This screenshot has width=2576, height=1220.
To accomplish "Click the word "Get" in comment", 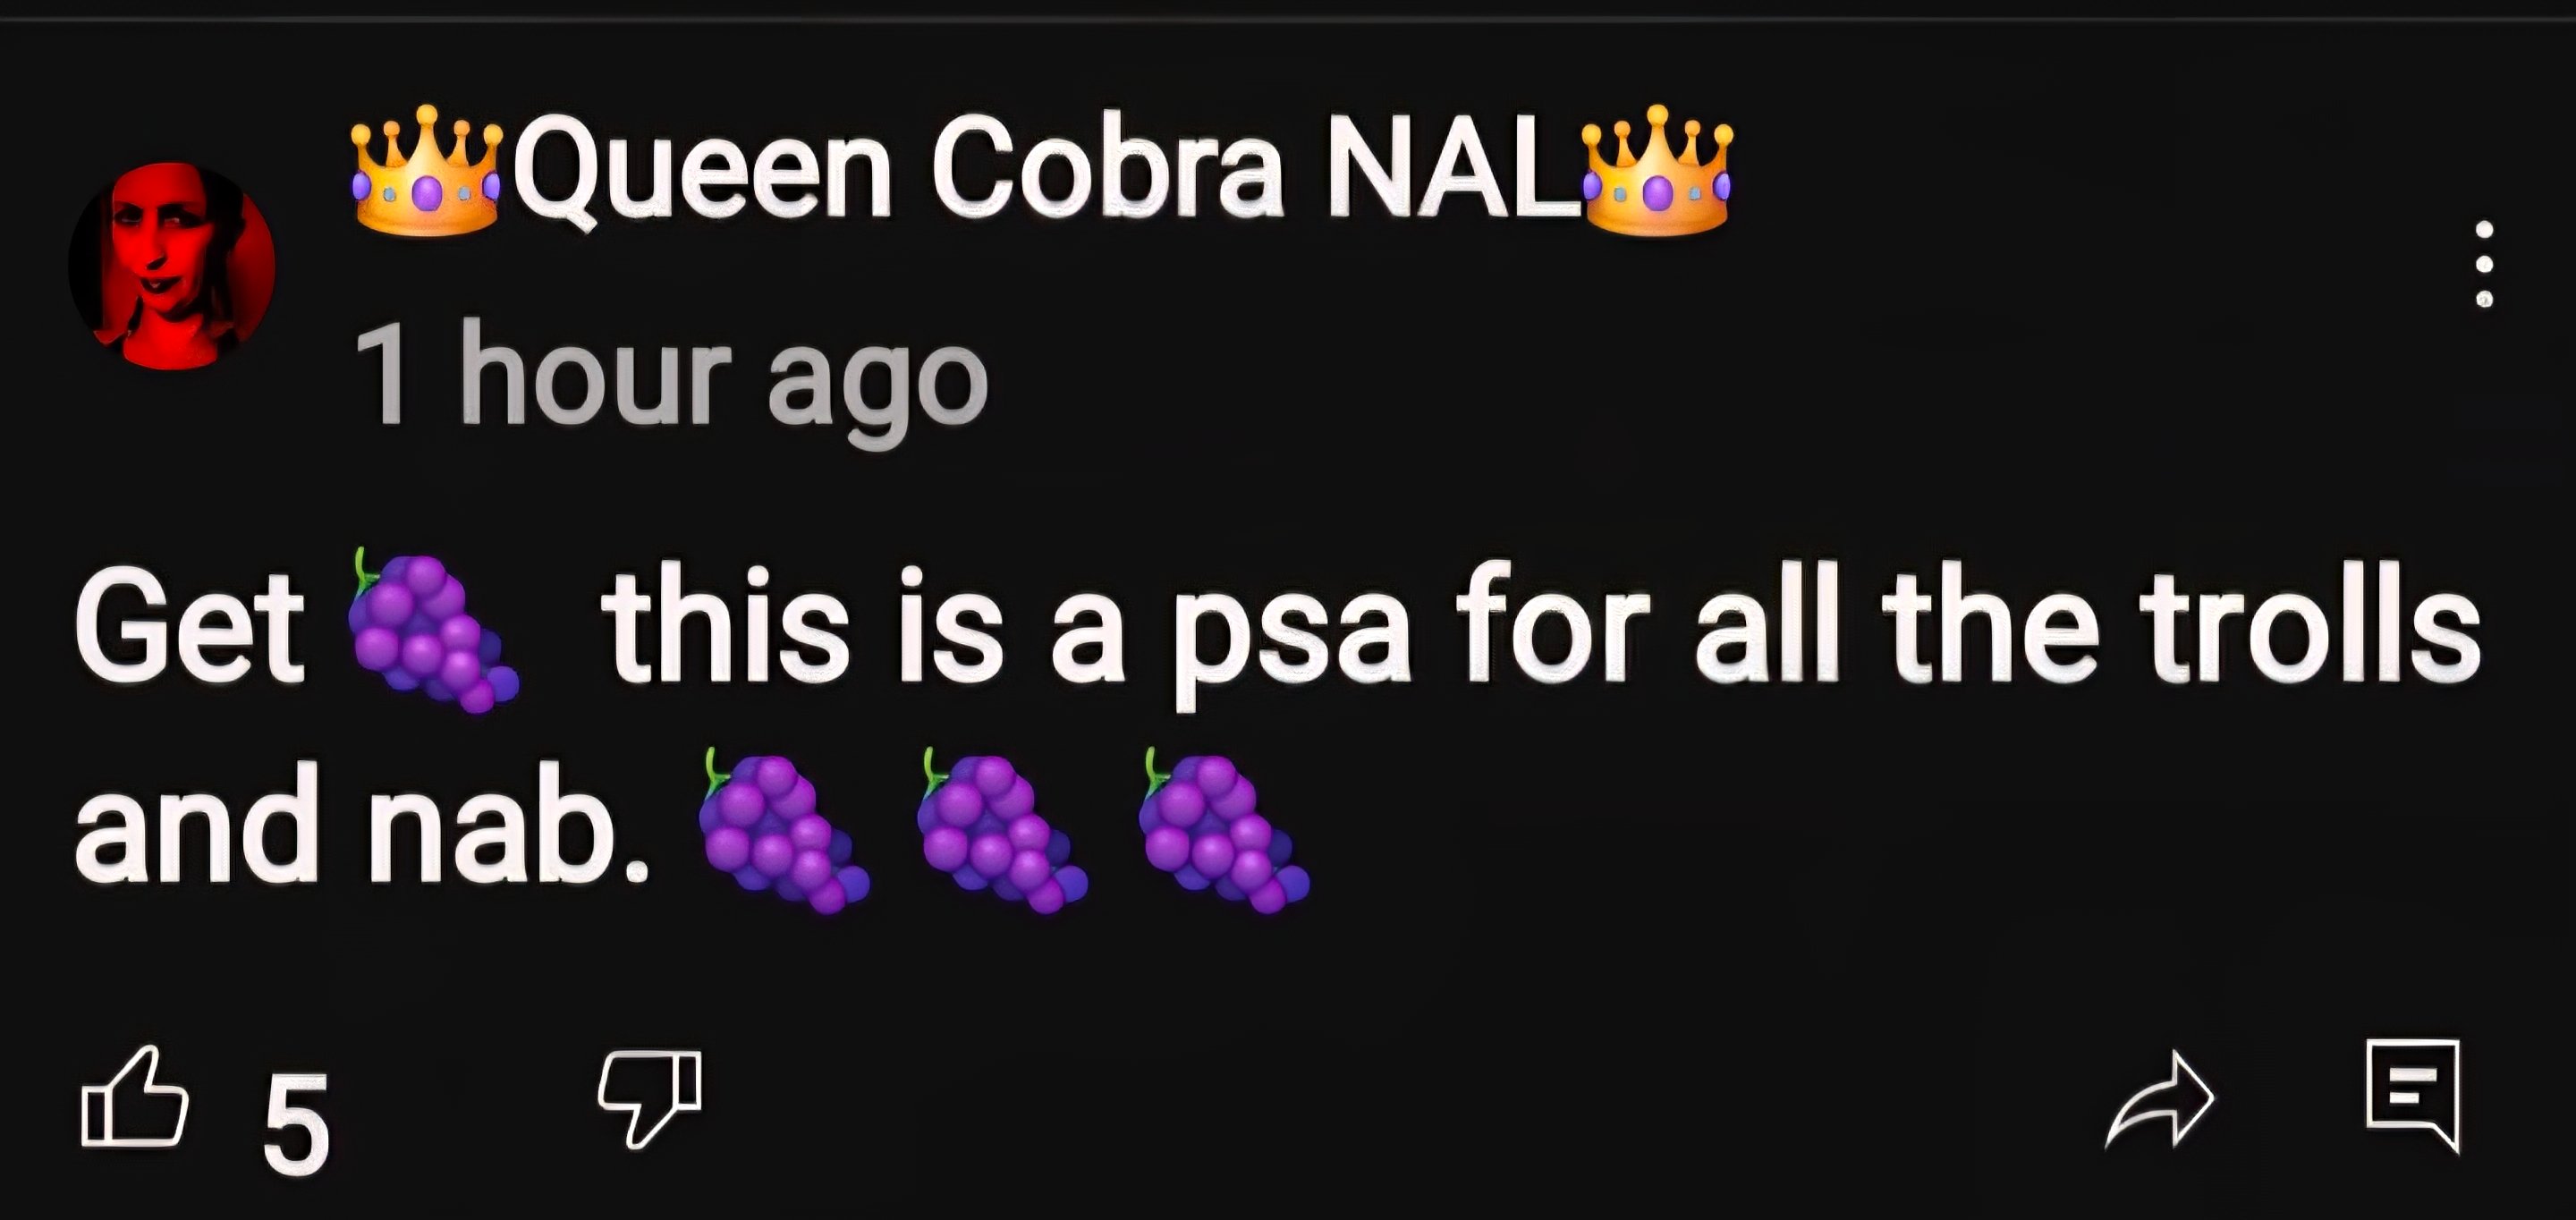I will [189, 627].
